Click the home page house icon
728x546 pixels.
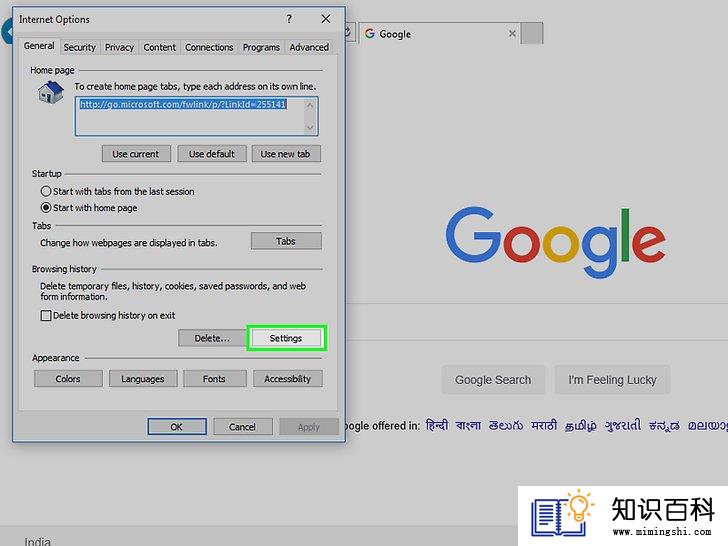(51, 92)
